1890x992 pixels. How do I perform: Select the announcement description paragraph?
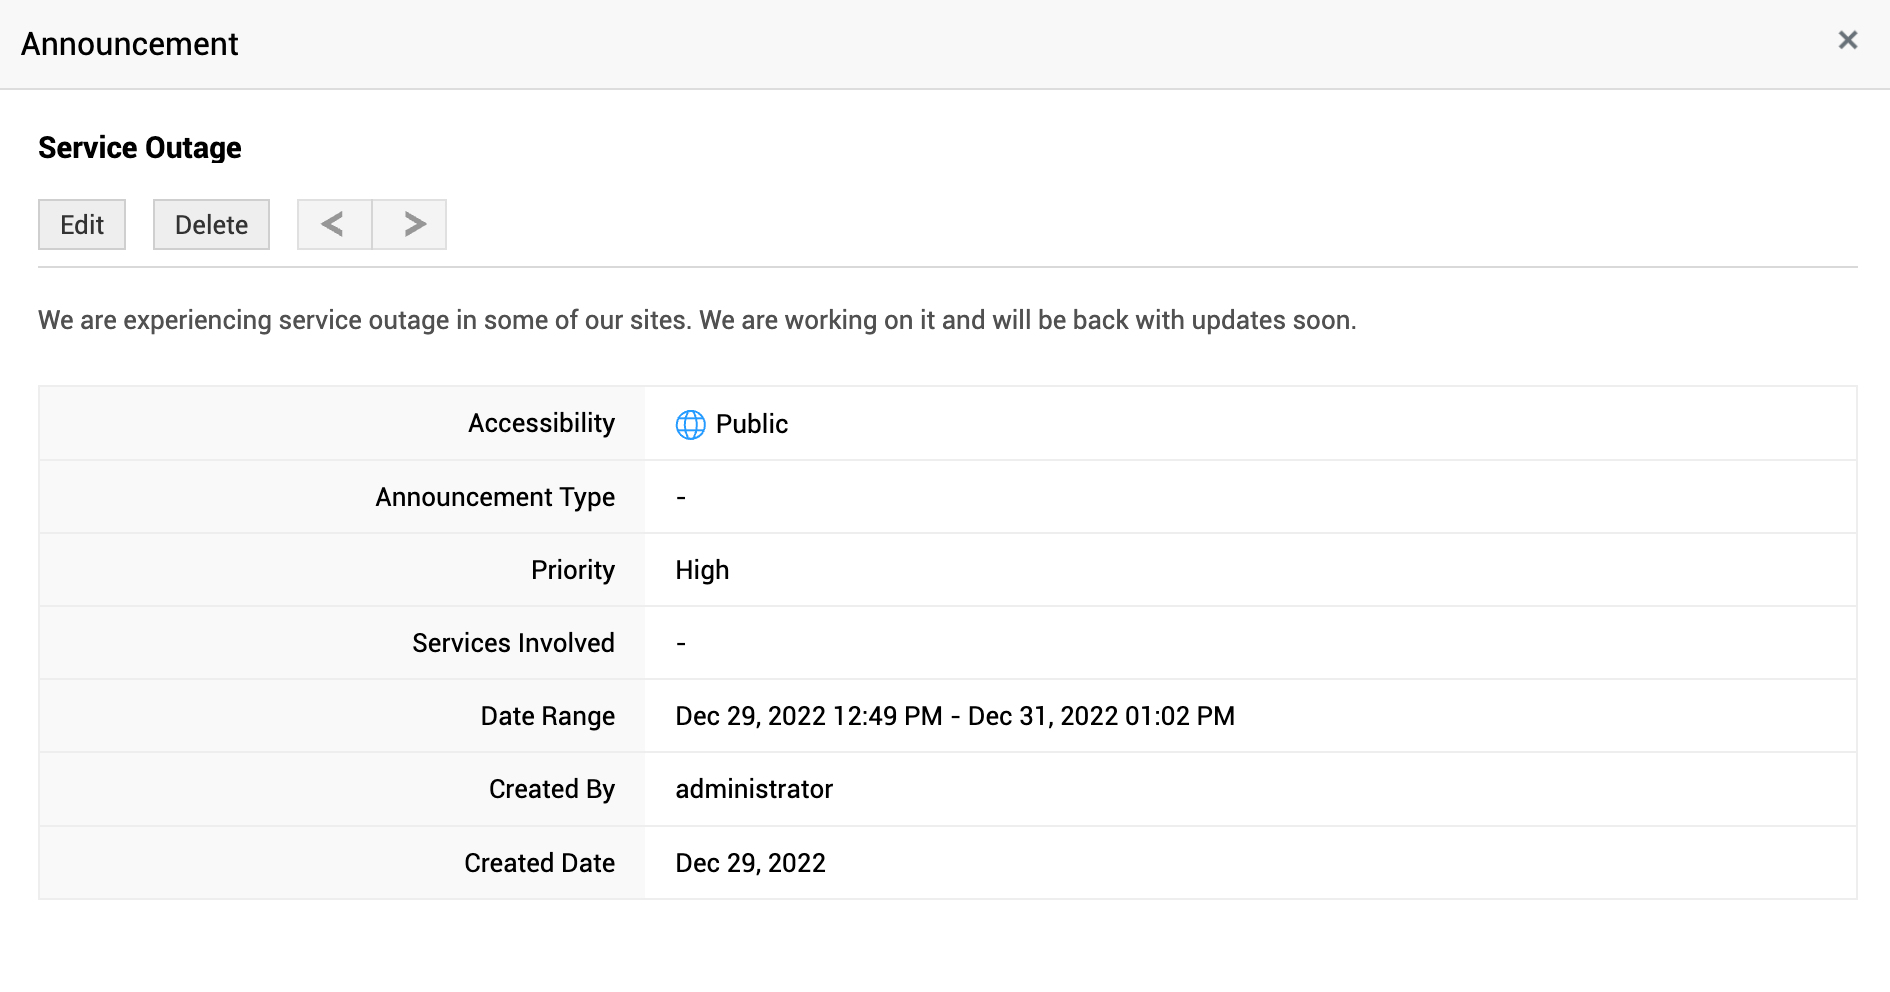697,320
